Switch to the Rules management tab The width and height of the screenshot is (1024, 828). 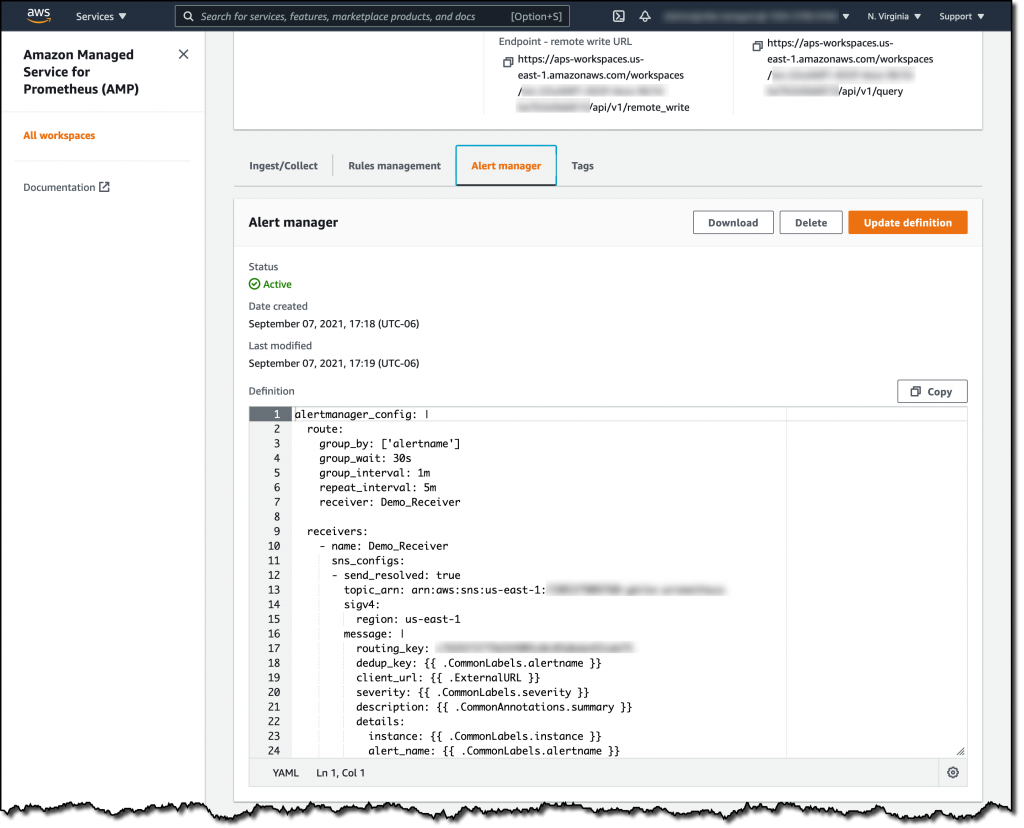tap(393, 165)
